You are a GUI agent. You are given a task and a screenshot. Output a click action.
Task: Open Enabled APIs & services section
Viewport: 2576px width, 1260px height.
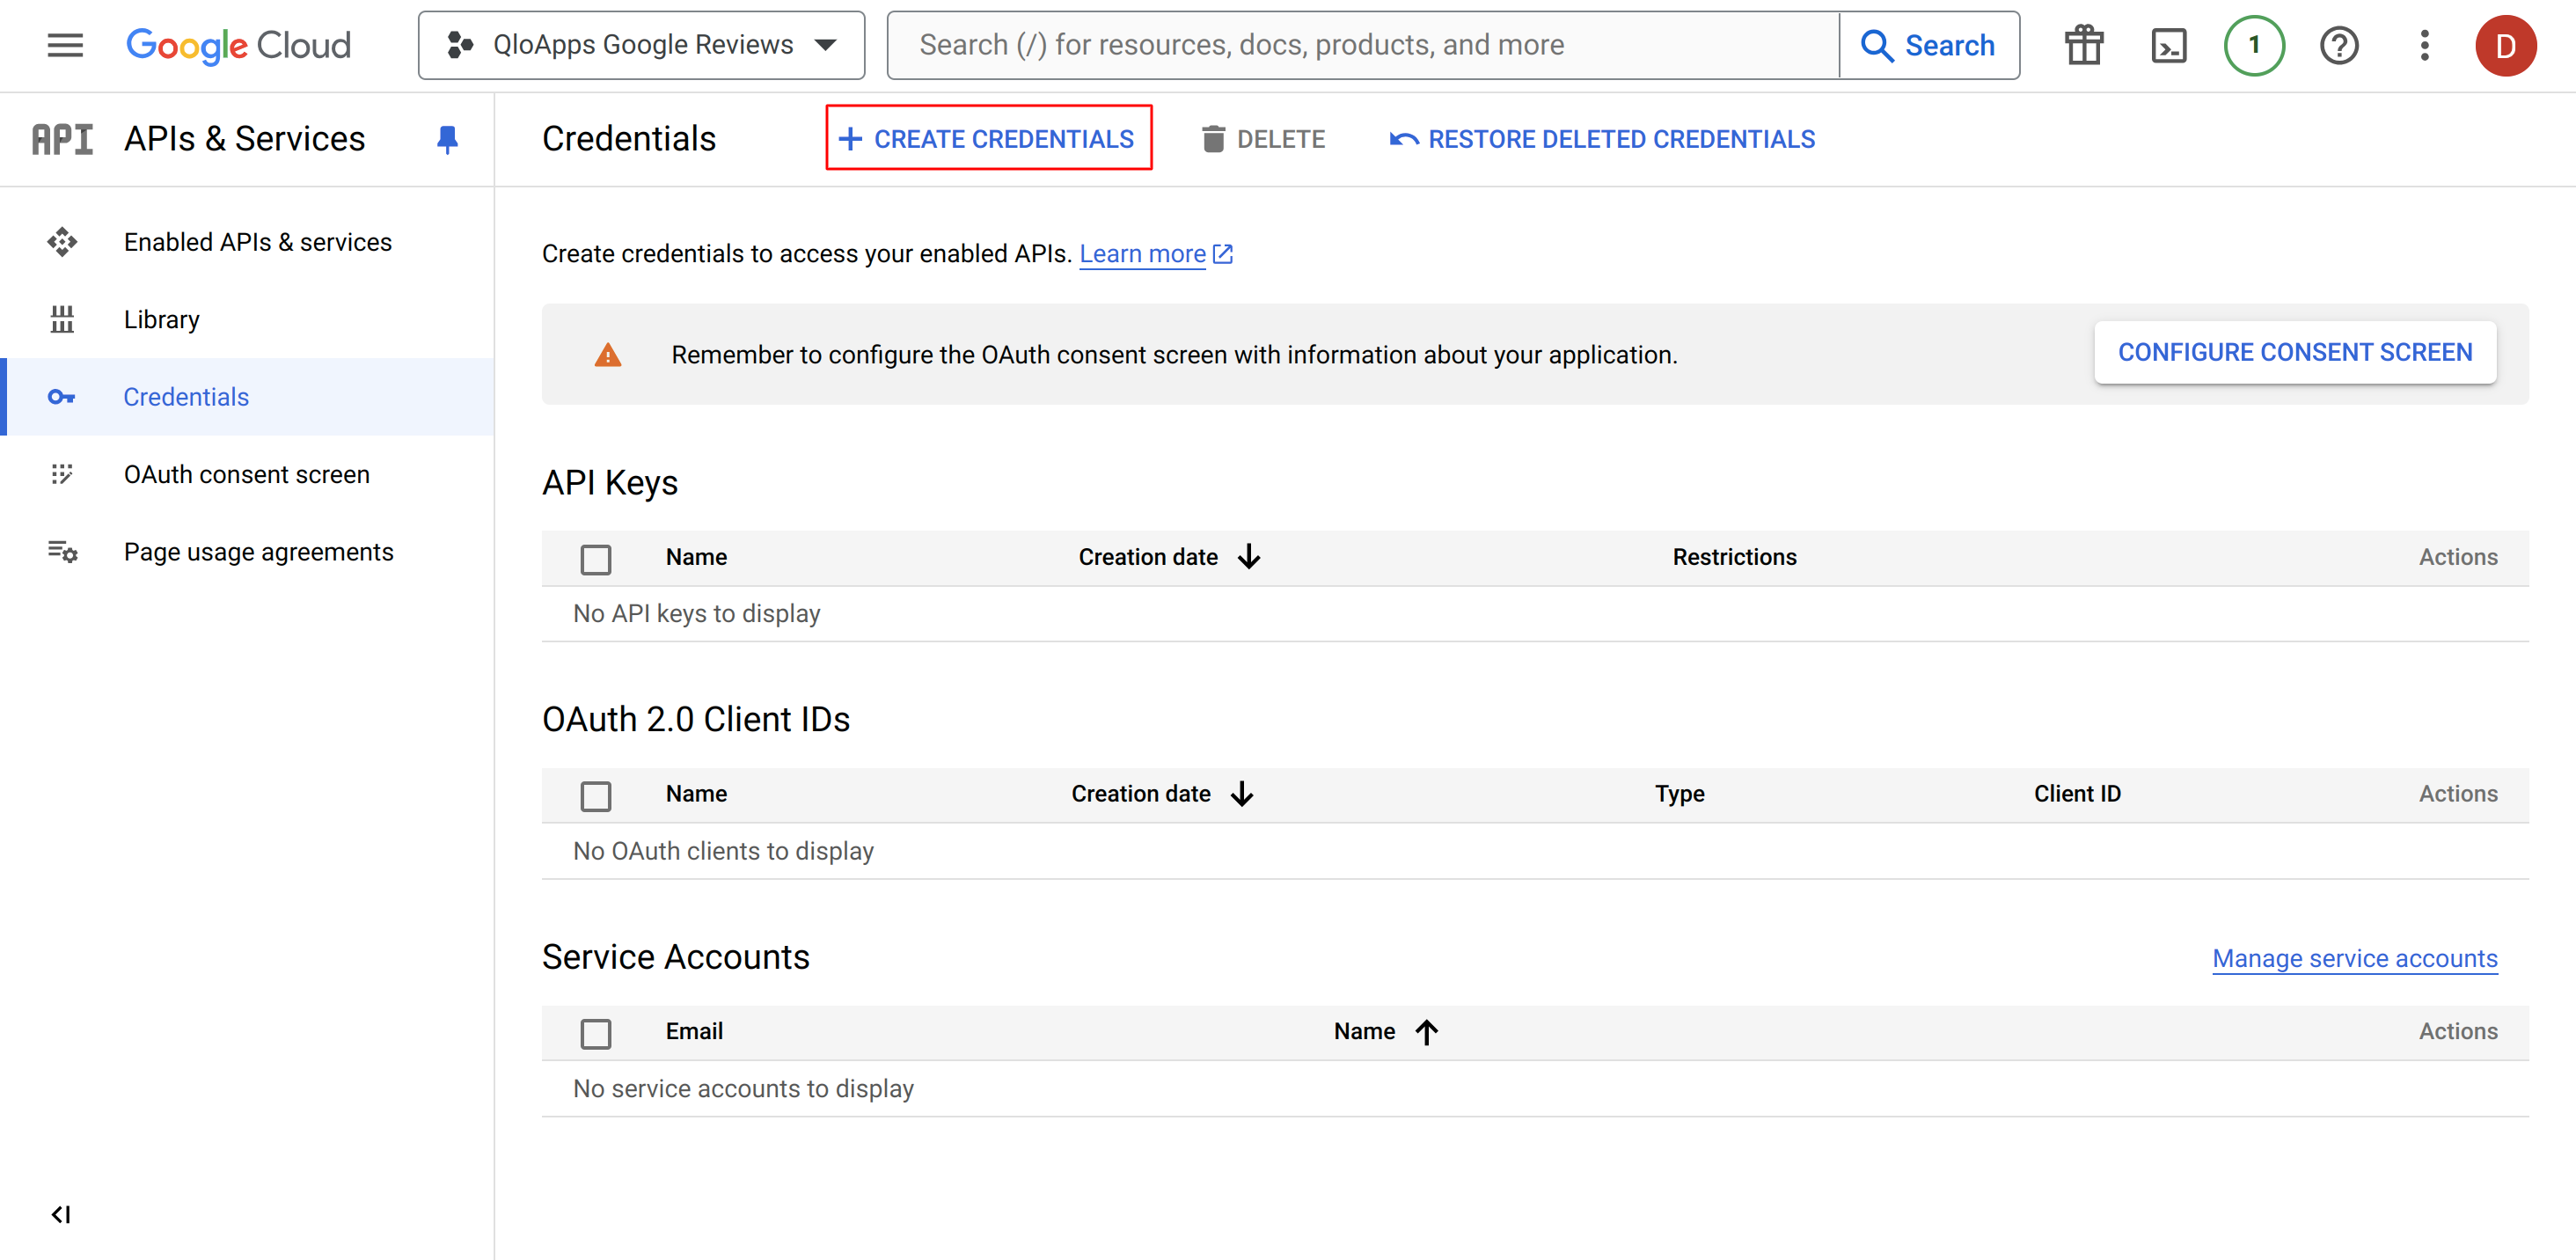(x=256, y=241)
